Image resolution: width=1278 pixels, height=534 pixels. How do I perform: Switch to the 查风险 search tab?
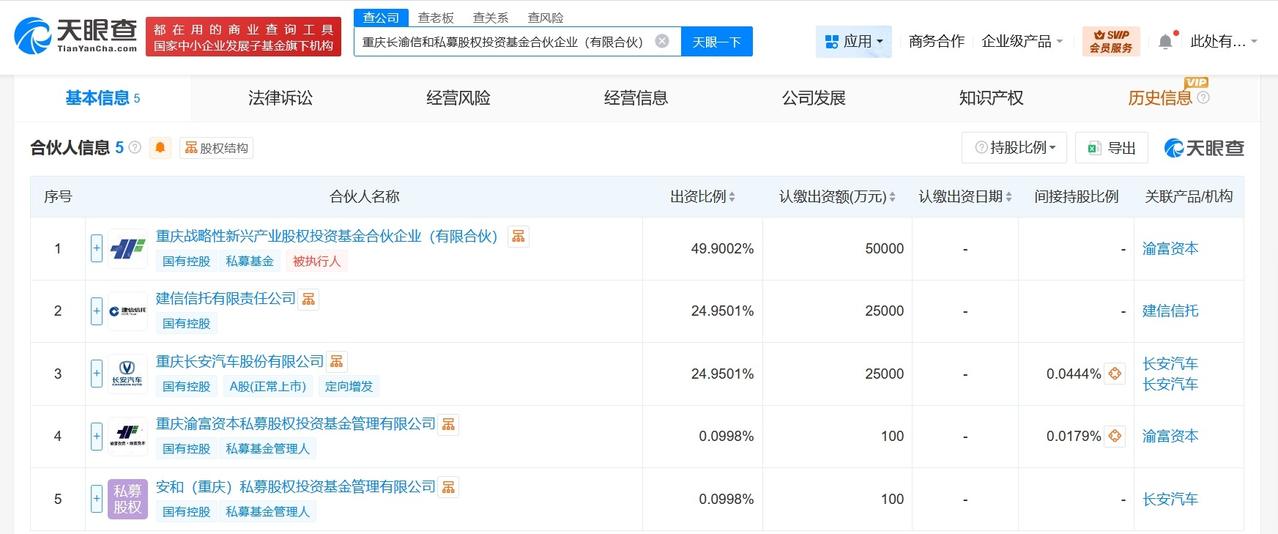(545, 17)
